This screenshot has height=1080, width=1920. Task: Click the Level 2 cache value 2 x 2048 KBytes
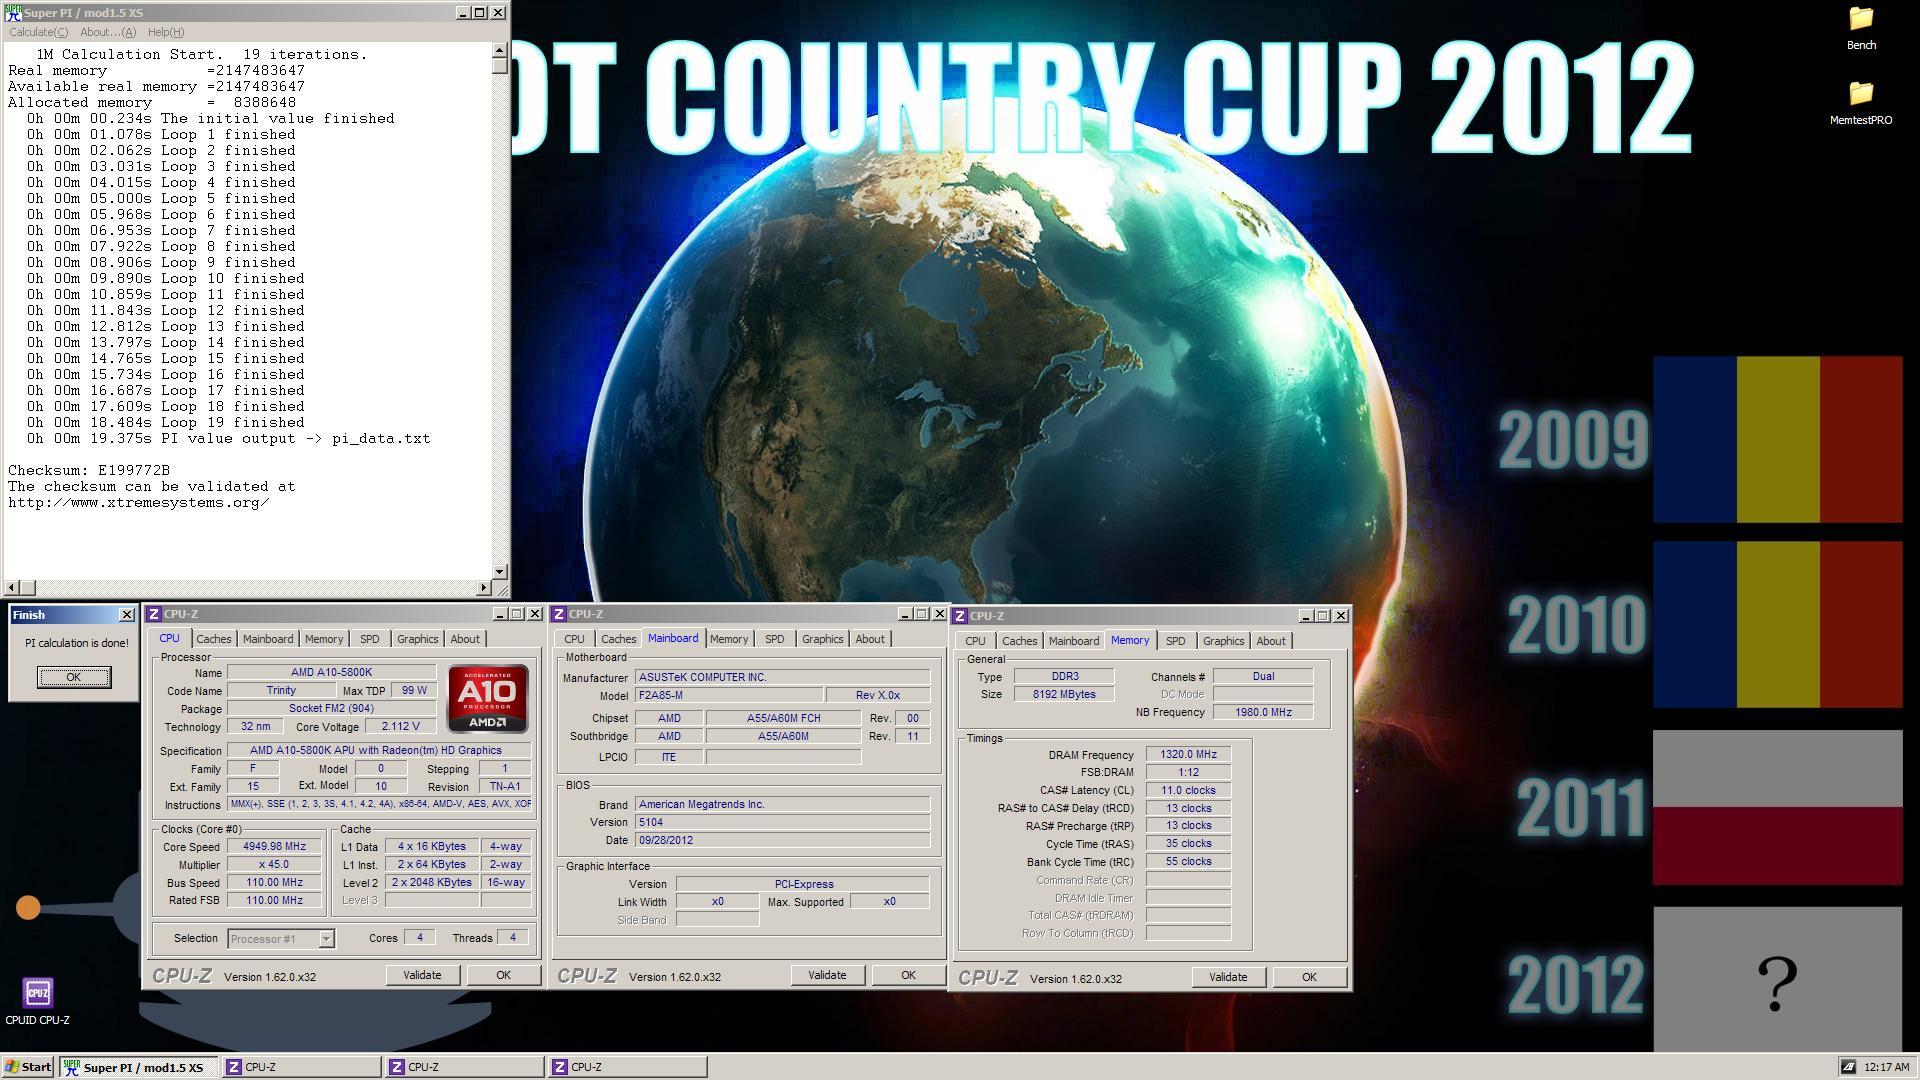432,882
